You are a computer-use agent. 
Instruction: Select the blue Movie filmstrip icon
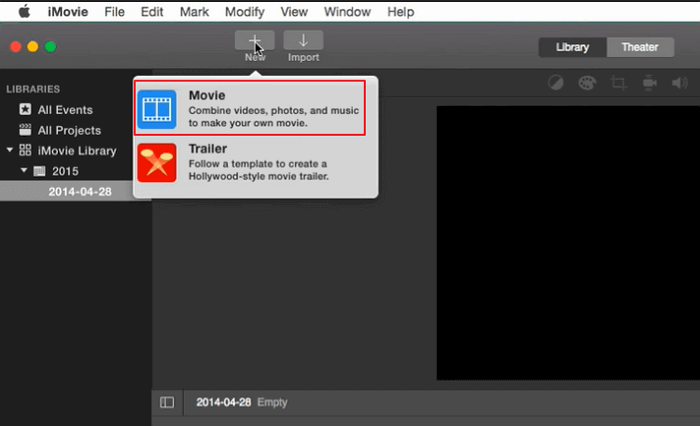coord(157,109)
